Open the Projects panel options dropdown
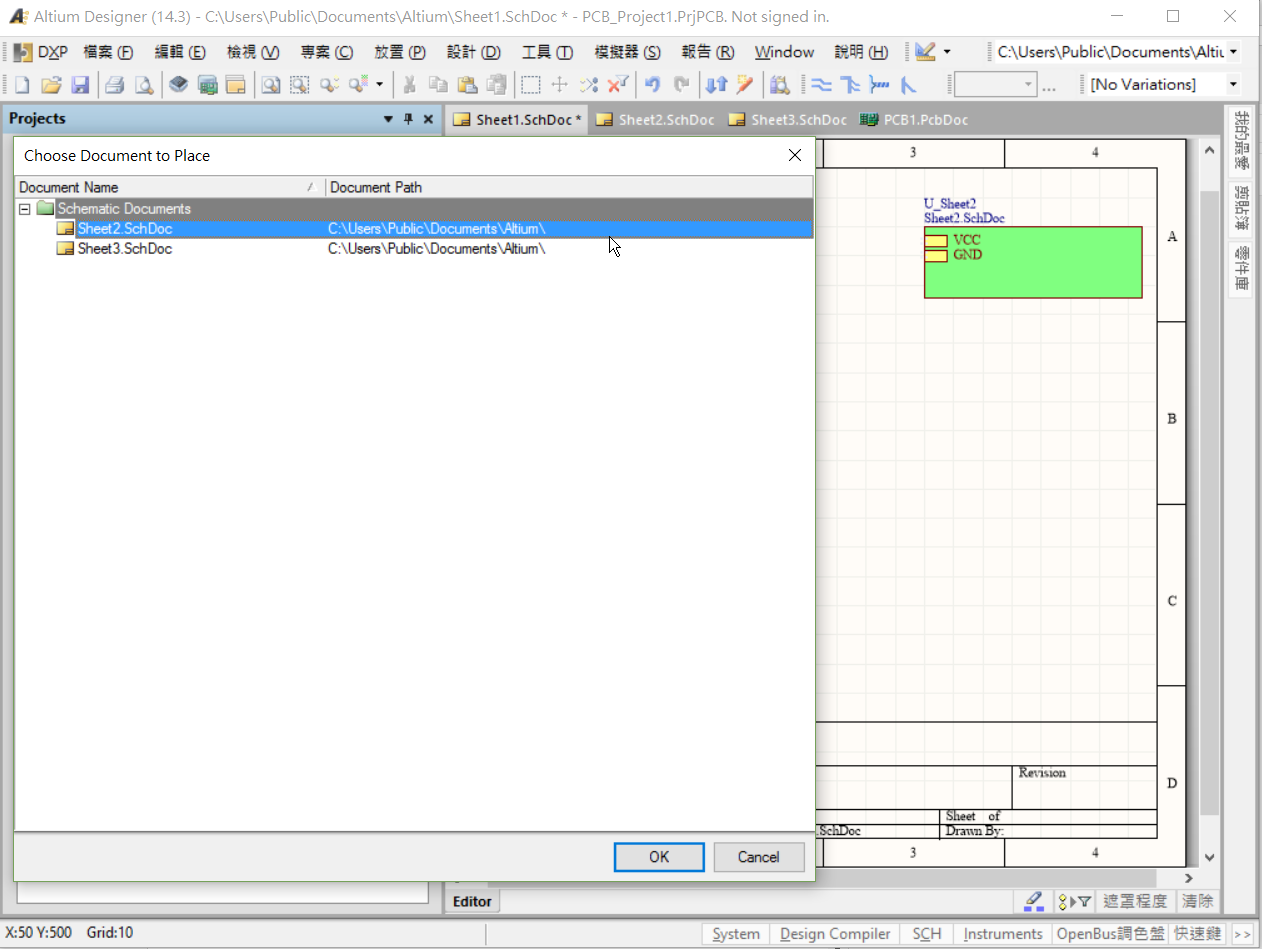Image resolution: width=1262 pixels, height=949 pixels. (388, 119)
